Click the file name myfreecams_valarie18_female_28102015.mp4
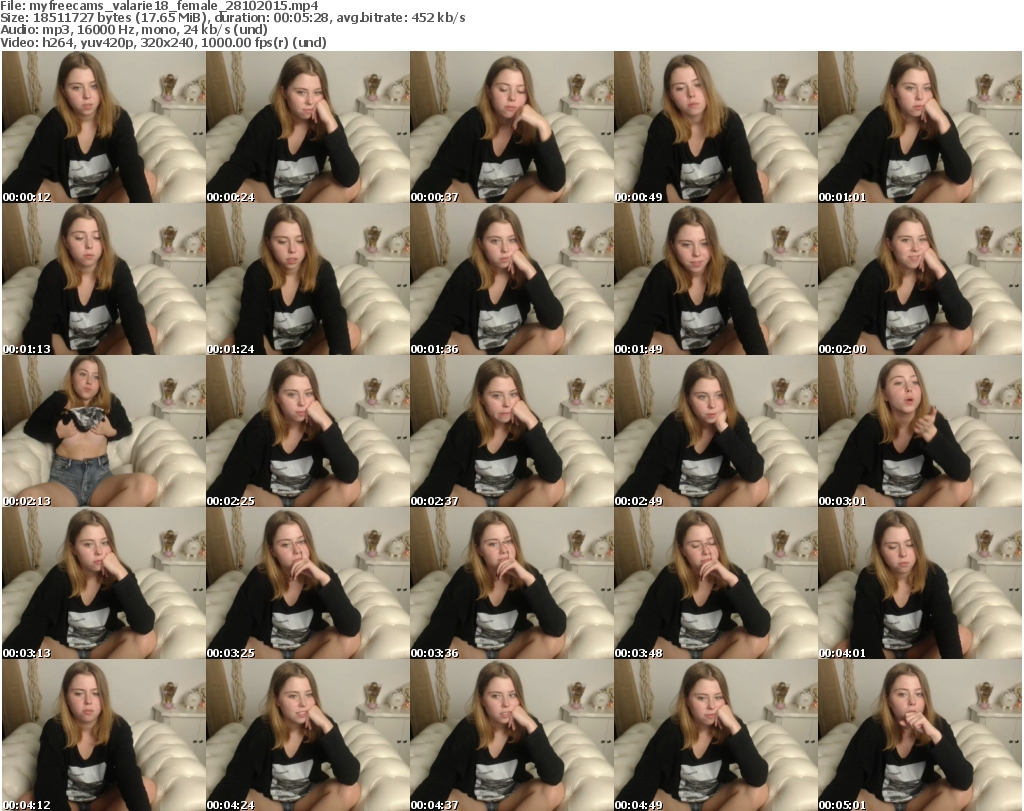This screenshot has height=811, width=1024. [x=174, y=6]
